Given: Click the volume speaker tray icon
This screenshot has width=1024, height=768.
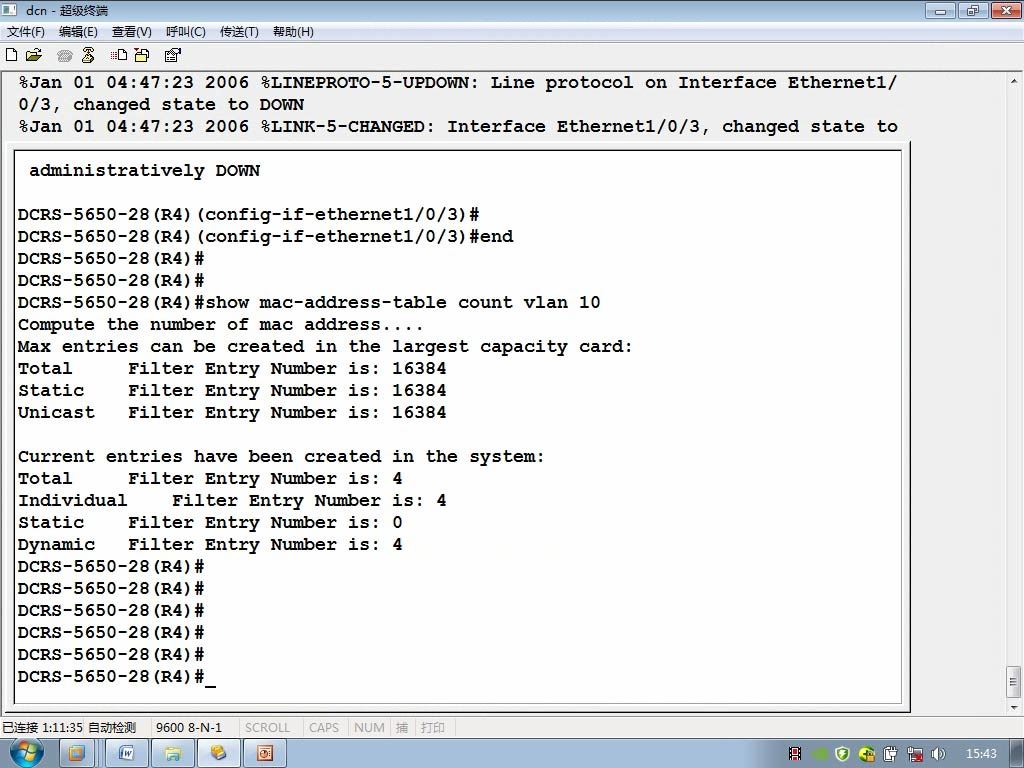Looking at the screenshot, I should click(x=938, y=754).
